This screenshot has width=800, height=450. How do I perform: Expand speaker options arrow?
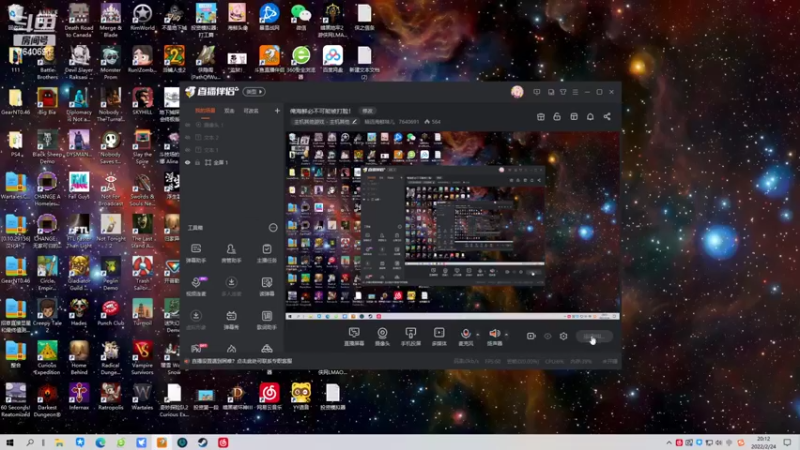pyautogui.click(x=506, y=335)
